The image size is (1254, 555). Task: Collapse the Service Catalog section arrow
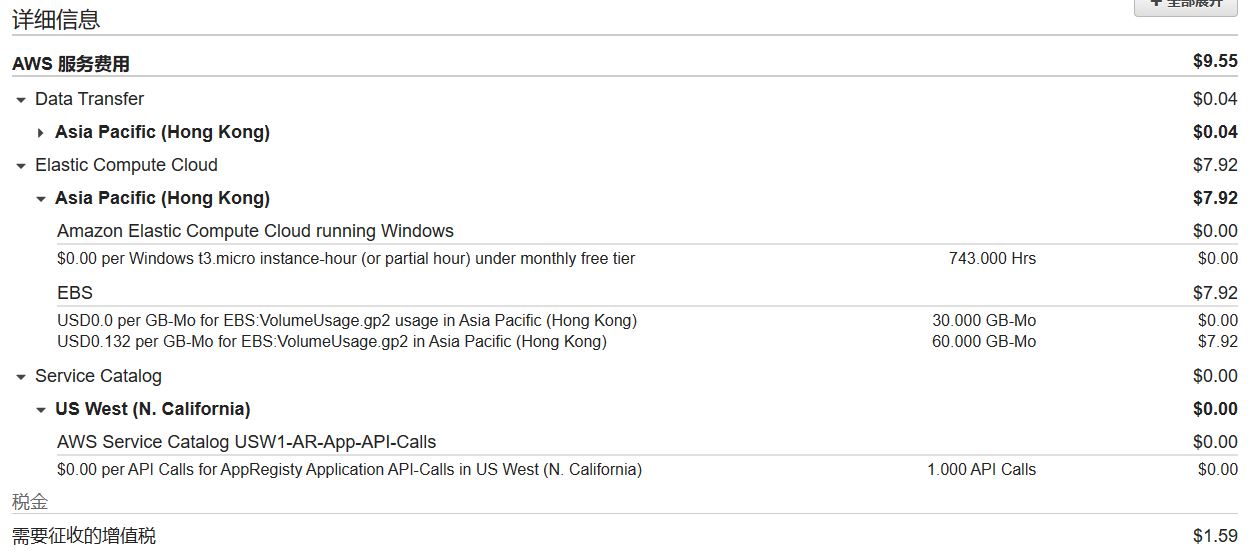(x=21, y=377)
